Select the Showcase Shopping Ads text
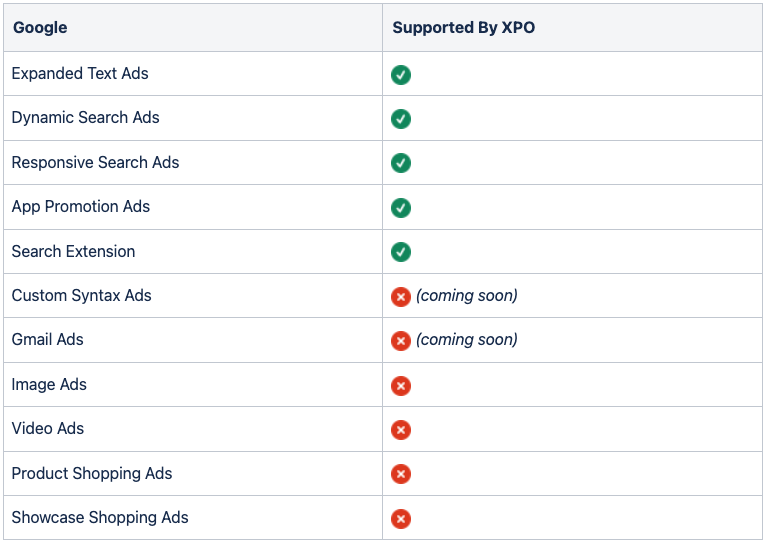 [100, 518]
